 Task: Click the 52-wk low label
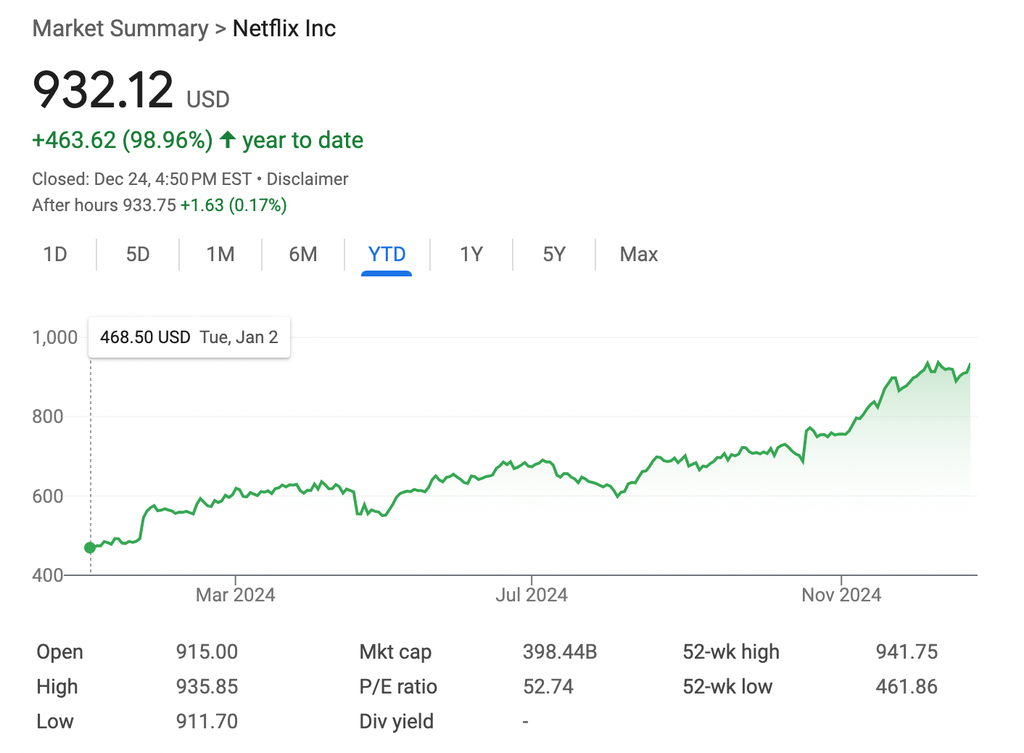click(728, 686)
